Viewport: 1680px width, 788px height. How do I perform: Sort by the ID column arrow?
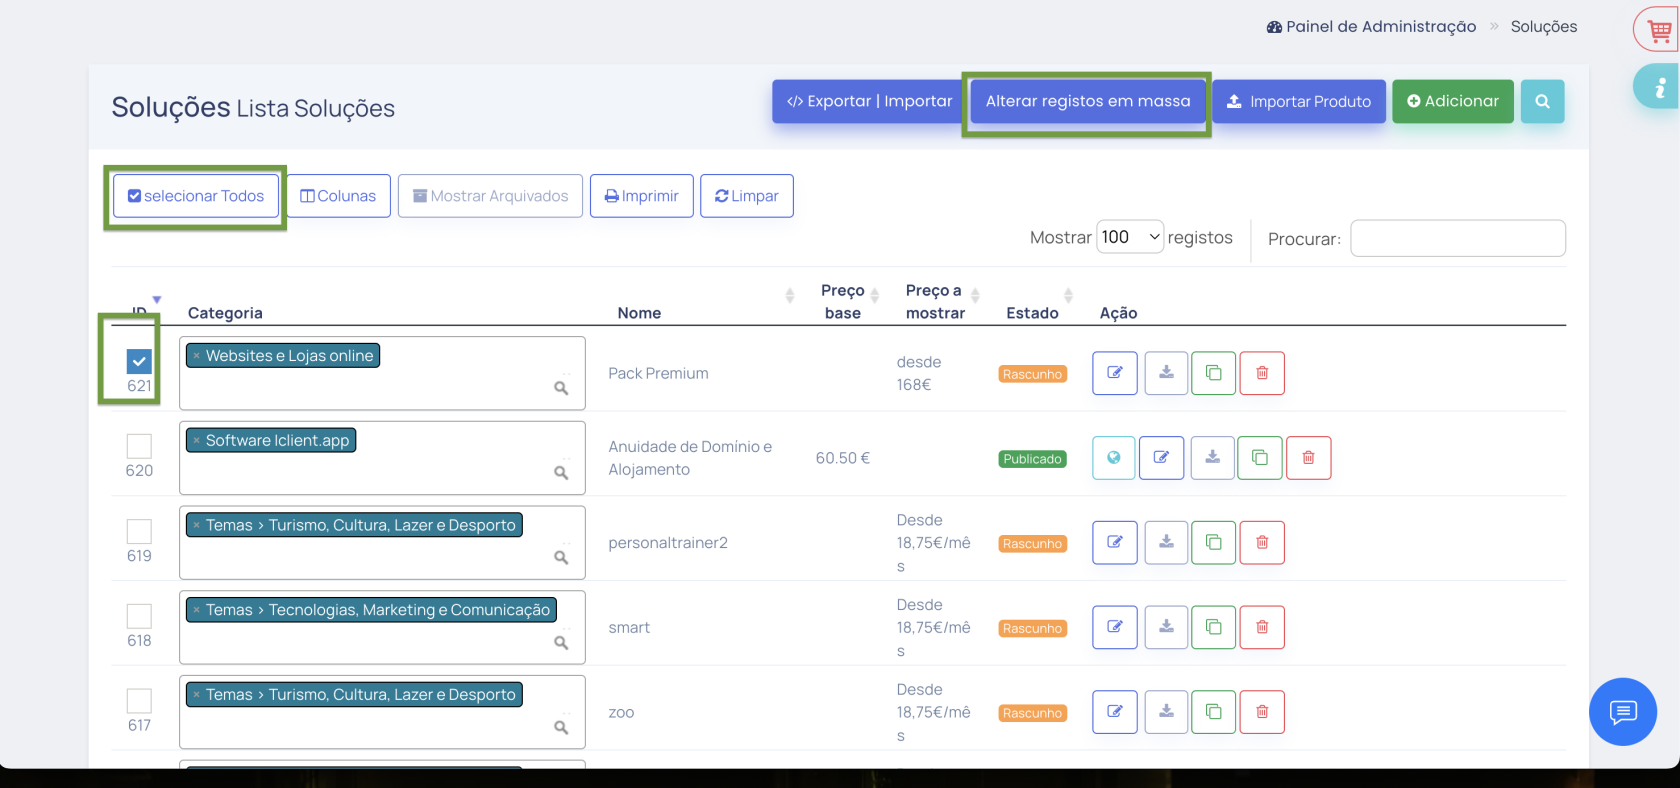pyautogui.click(x=157, y=300)
